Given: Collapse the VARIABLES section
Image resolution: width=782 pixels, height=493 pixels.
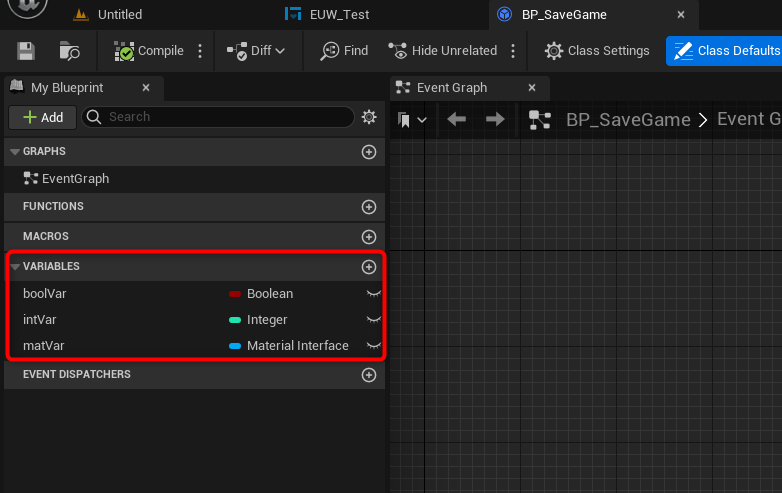Looking at the screenshot, I should tap(14, 267).
